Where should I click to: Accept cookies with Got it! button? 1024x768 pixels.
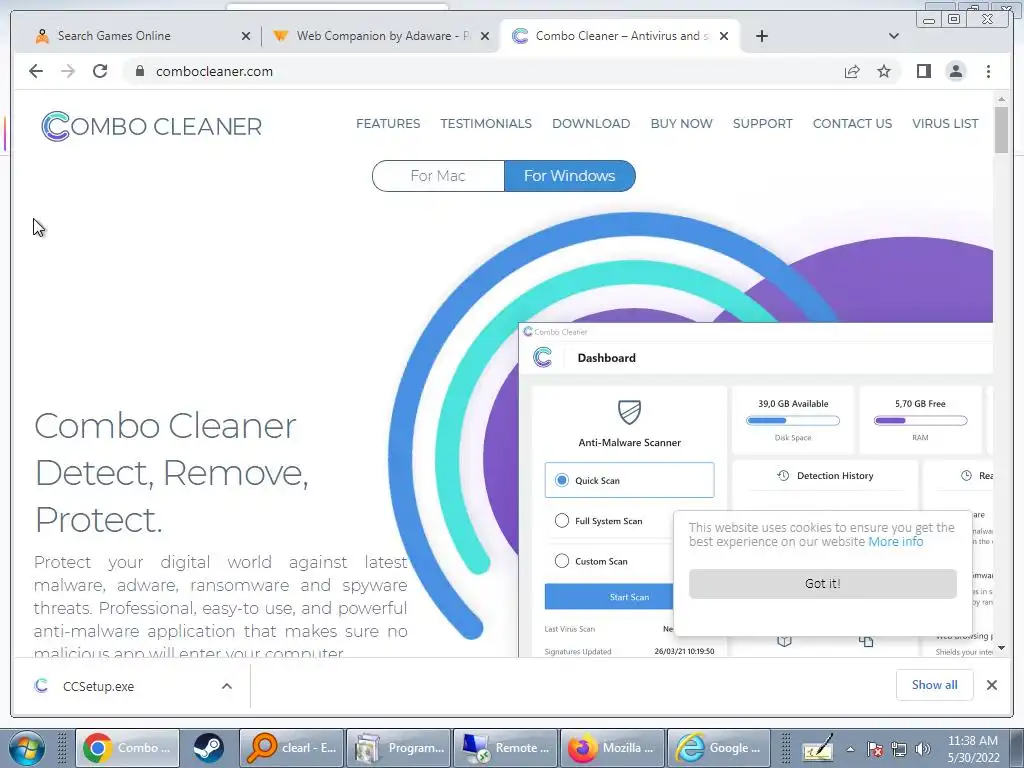pyautogui.click(x=822, y=583)
